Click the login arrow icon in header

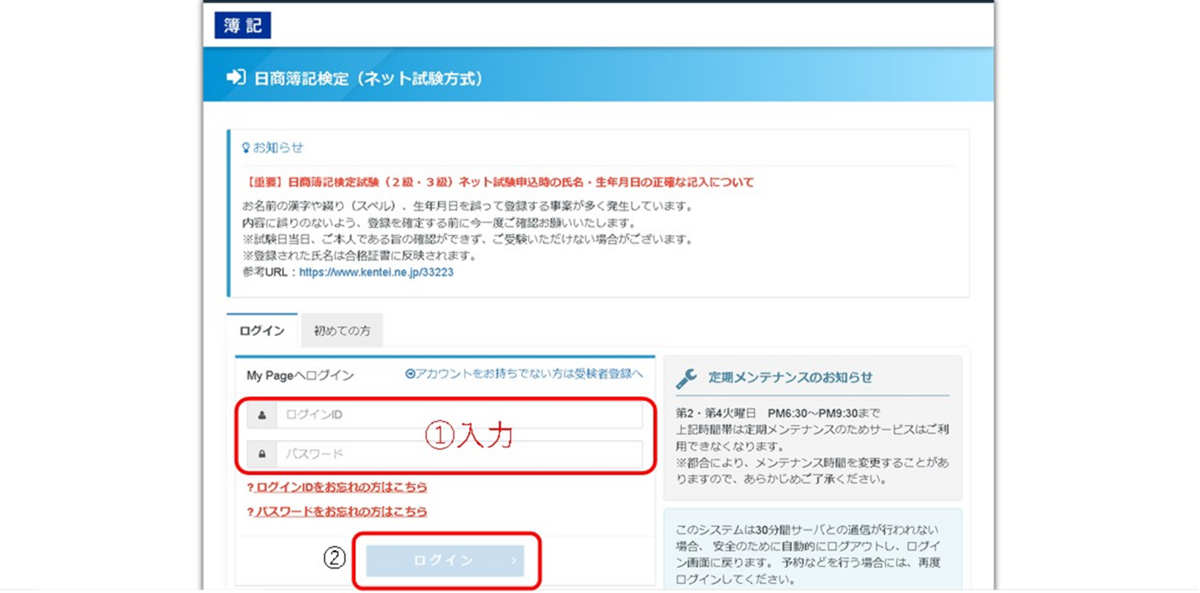coord(236,77)
